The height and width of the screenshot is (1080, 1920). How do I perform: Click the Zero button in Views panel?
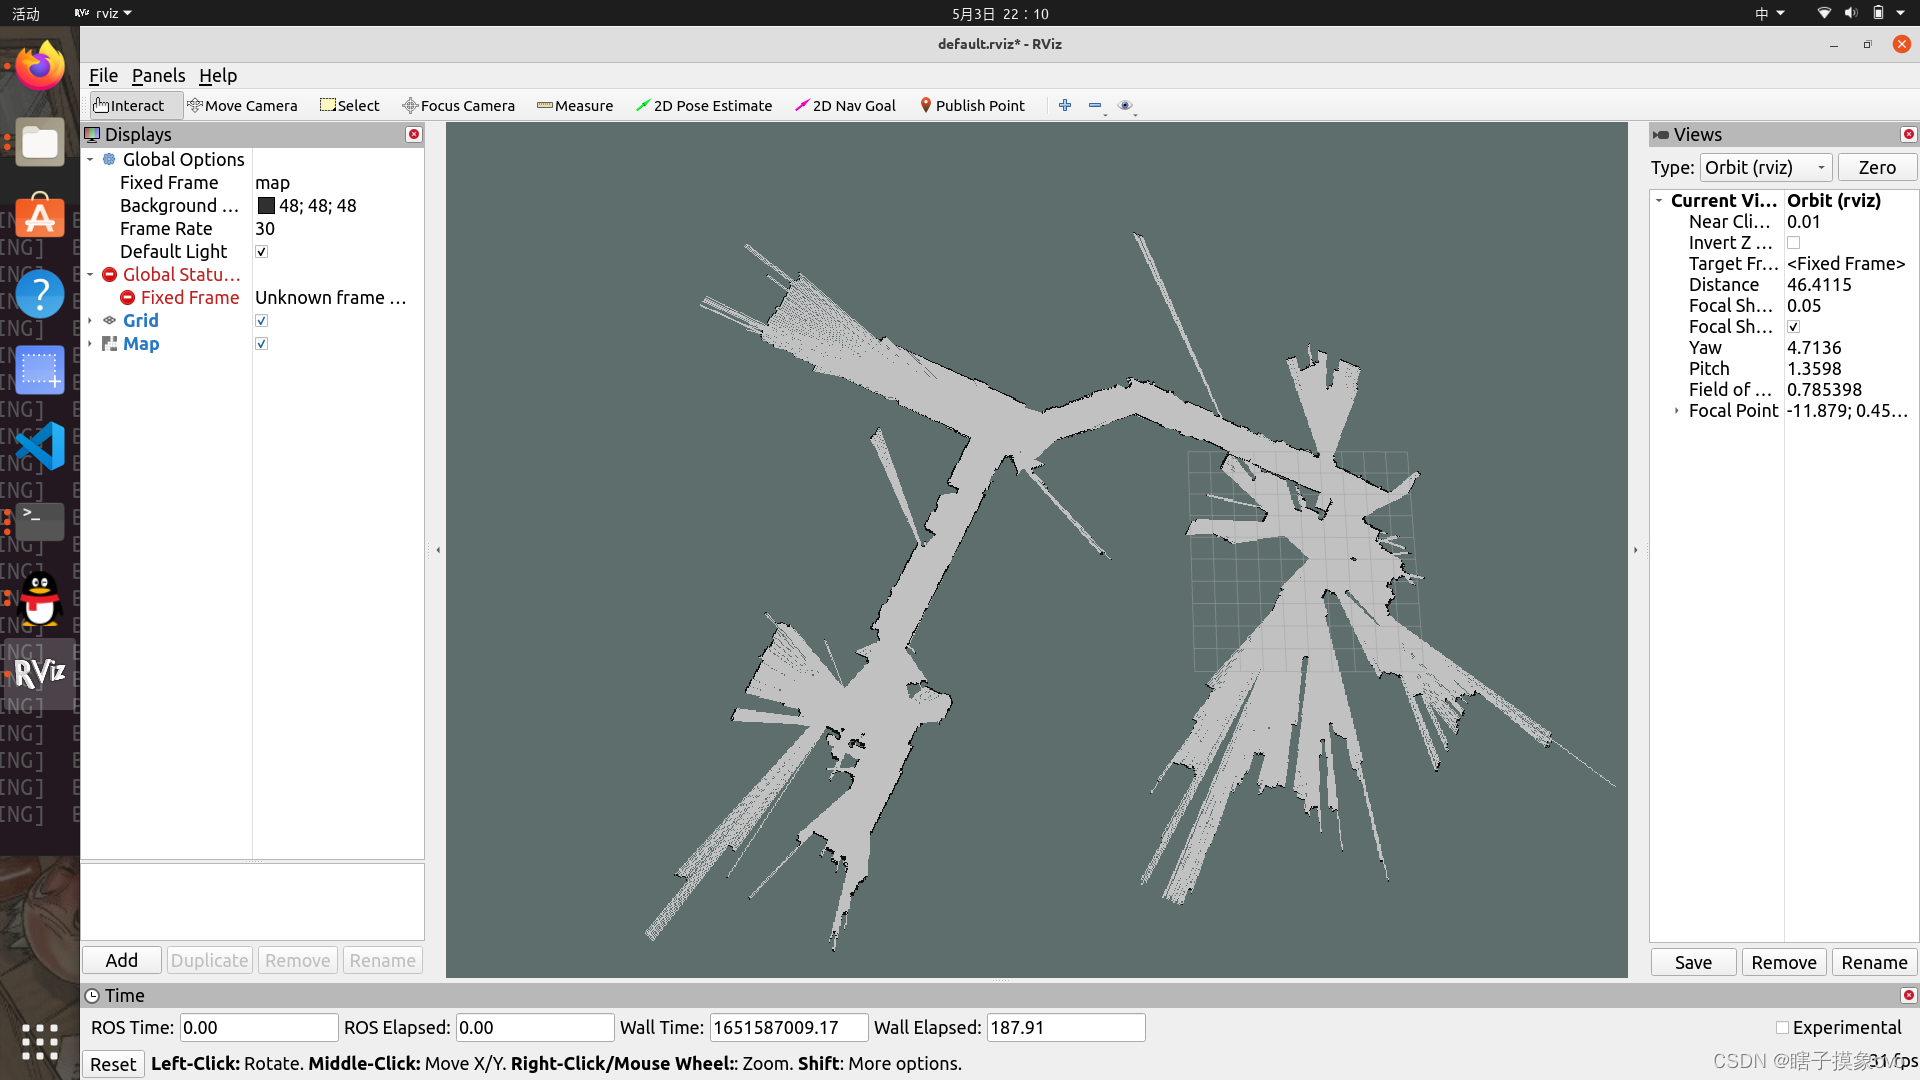1876,166
